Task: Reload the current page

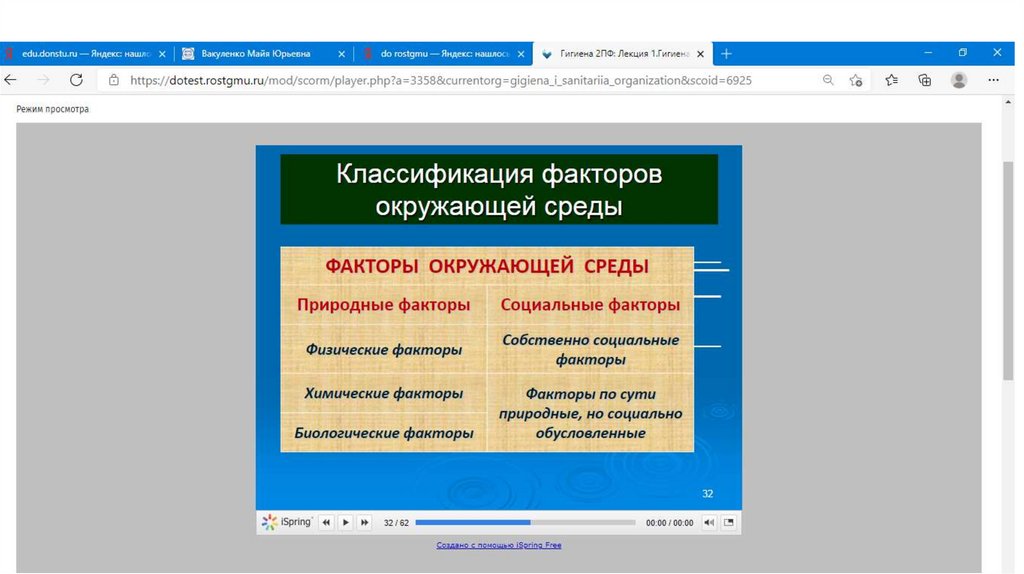Action: pyautogui.click(x=76, y=80)
